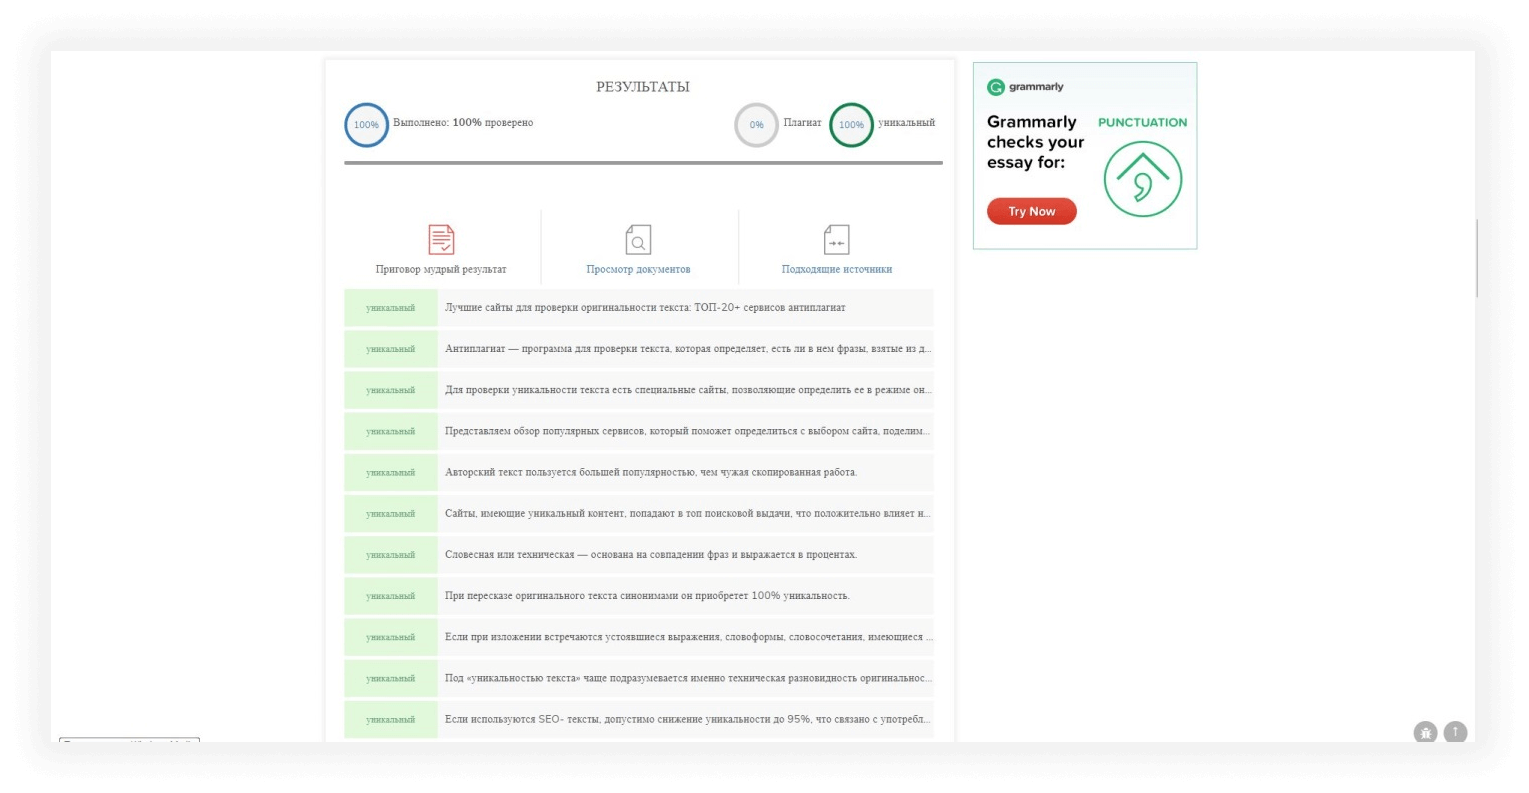The width and height of the screenshot is (1529, 793).
Task: Select row 'Сайты, имеющие уникальный контент'
Action: tap(639, 513)
